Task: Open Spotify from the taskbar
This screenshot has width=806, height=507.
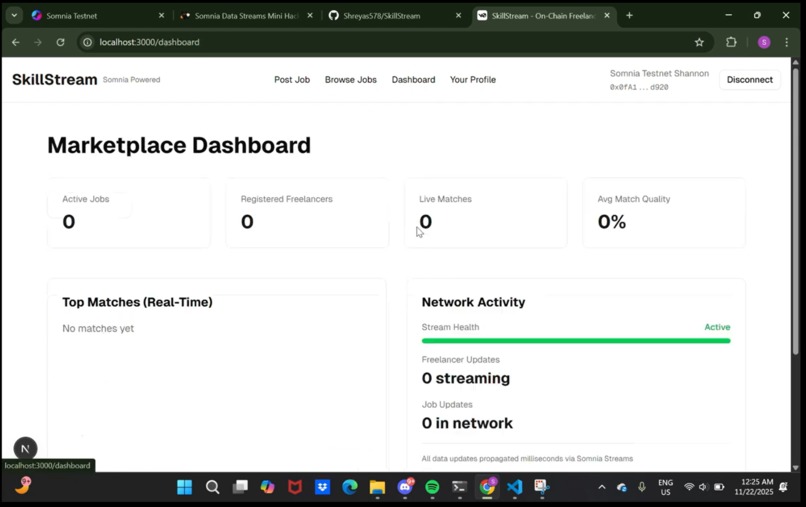Action: (432, 486)
